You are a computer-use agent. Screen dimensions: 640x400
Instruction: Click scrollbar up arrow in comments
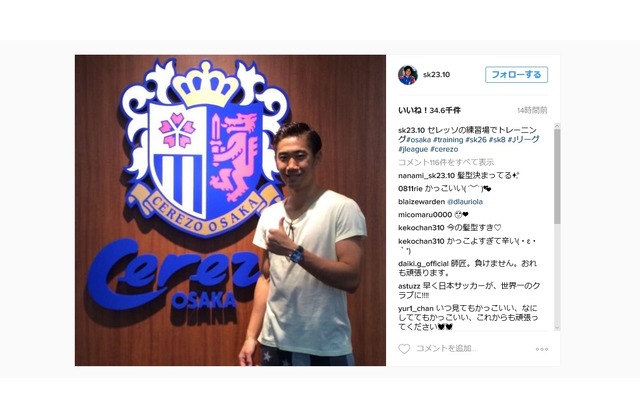point(557,126)
